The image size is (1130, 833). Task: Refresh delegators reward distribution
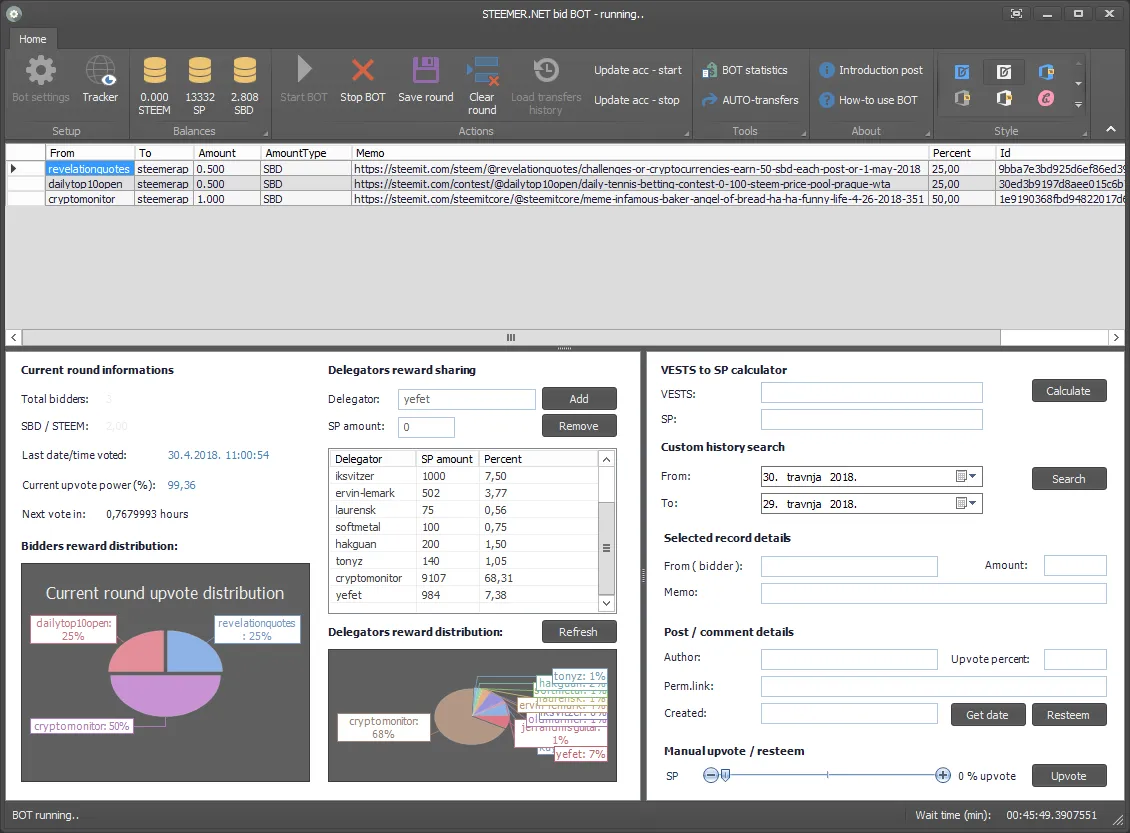(x=579, y=632)
